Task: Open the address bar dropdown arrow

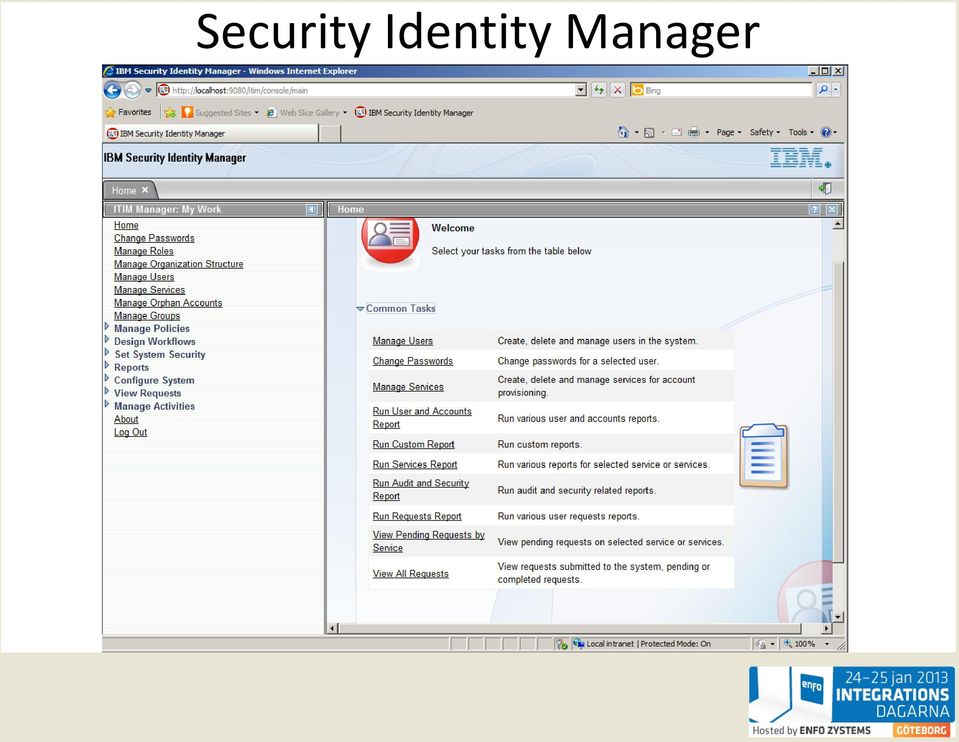Action: [x=581, y=91]
